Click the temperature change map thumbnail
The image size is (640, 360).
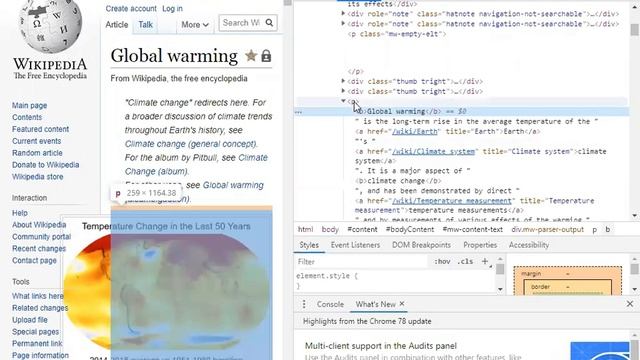pos(167,292)
